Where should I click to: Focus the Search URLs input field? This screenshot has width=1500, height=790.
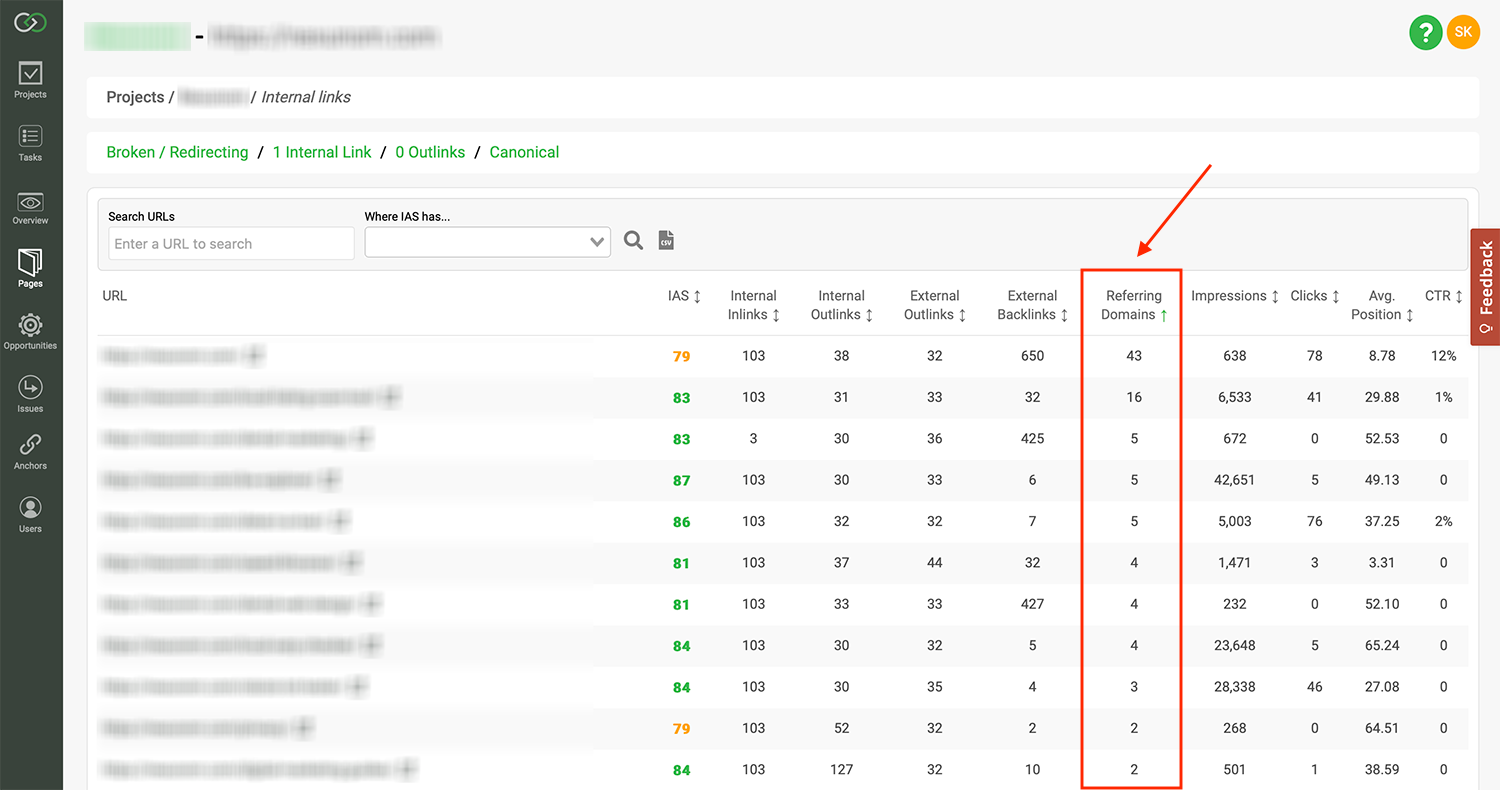pos(231,243)
